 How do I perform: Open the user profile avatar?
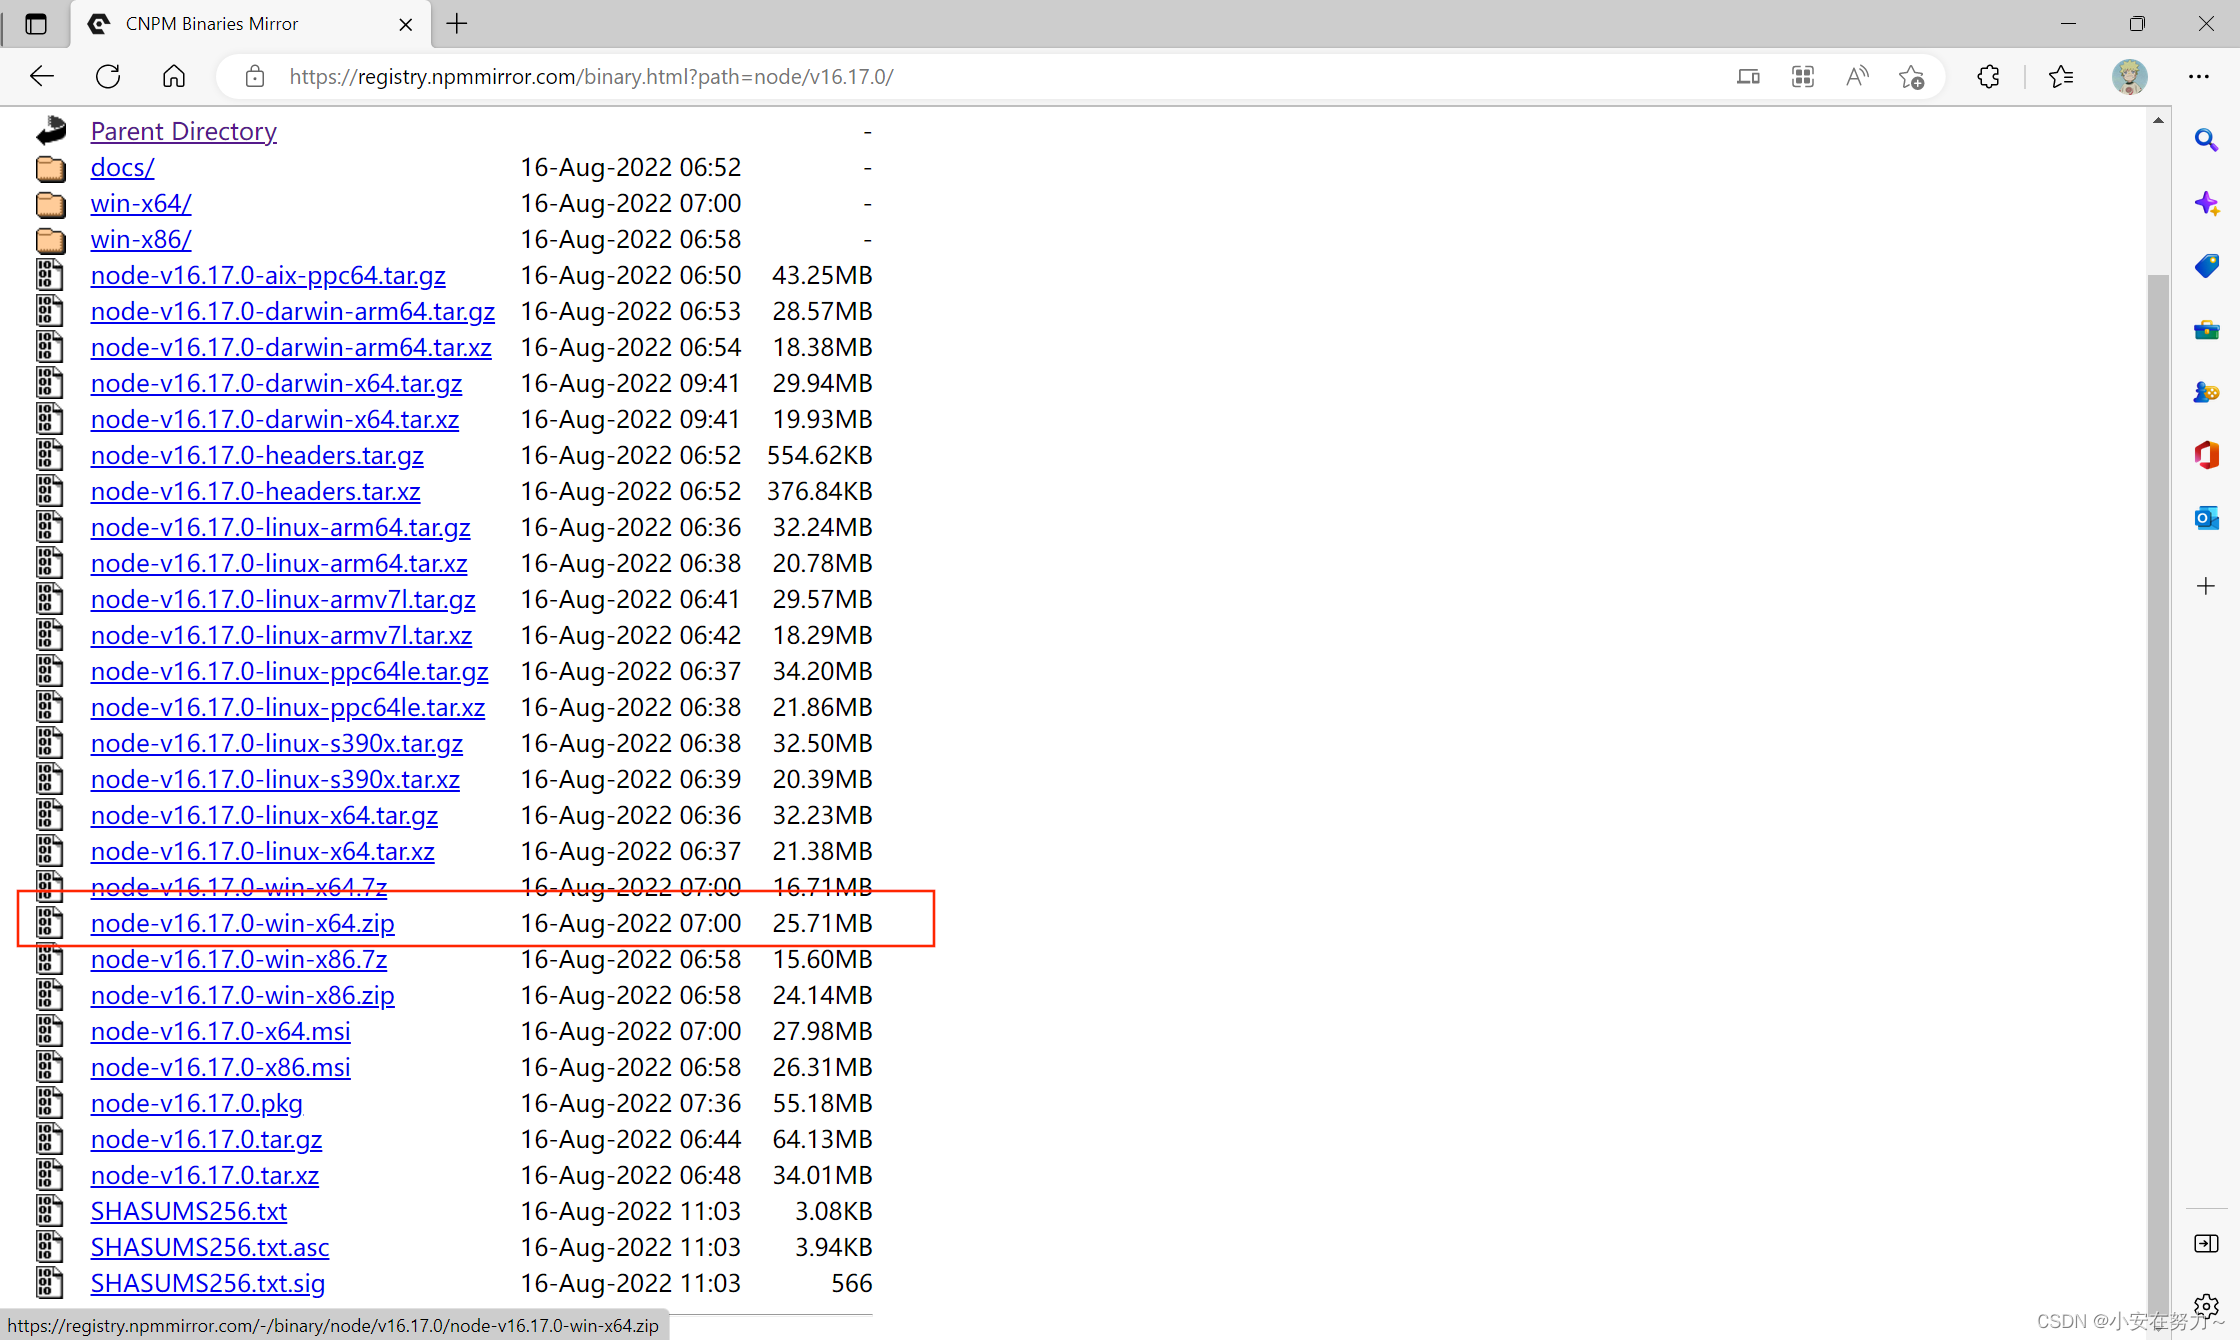[x=2130, y=76]
